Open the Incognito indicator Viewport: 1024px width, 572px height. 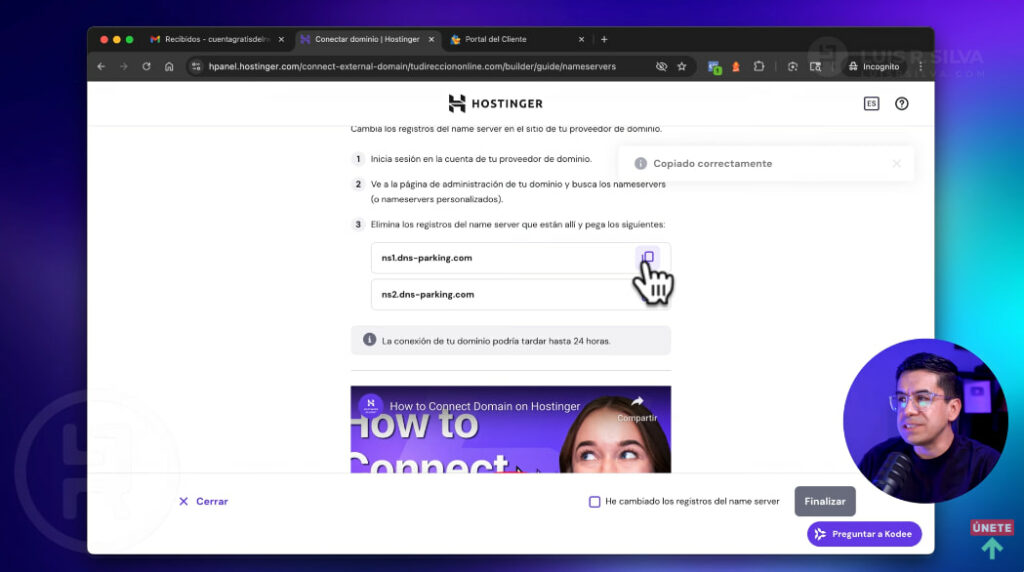click(874, 67)
